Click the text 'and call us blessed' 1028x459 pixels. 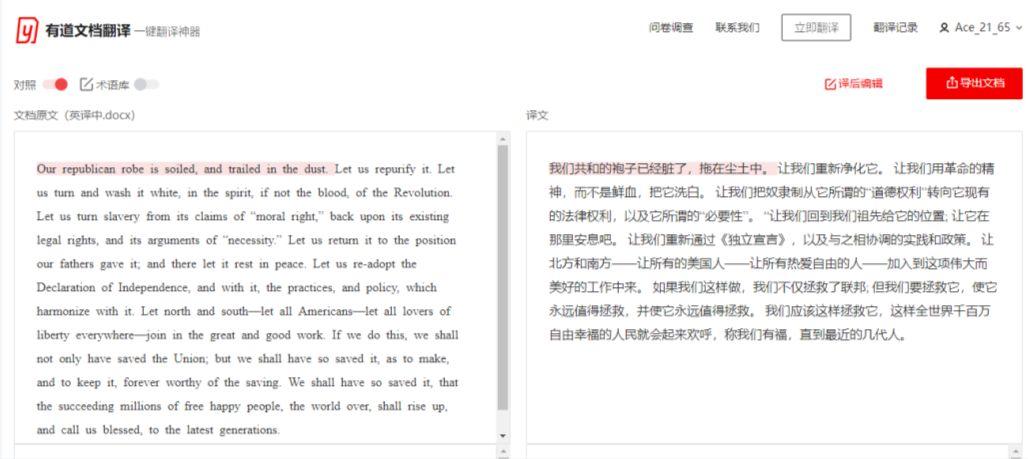(x=90, y=430)
